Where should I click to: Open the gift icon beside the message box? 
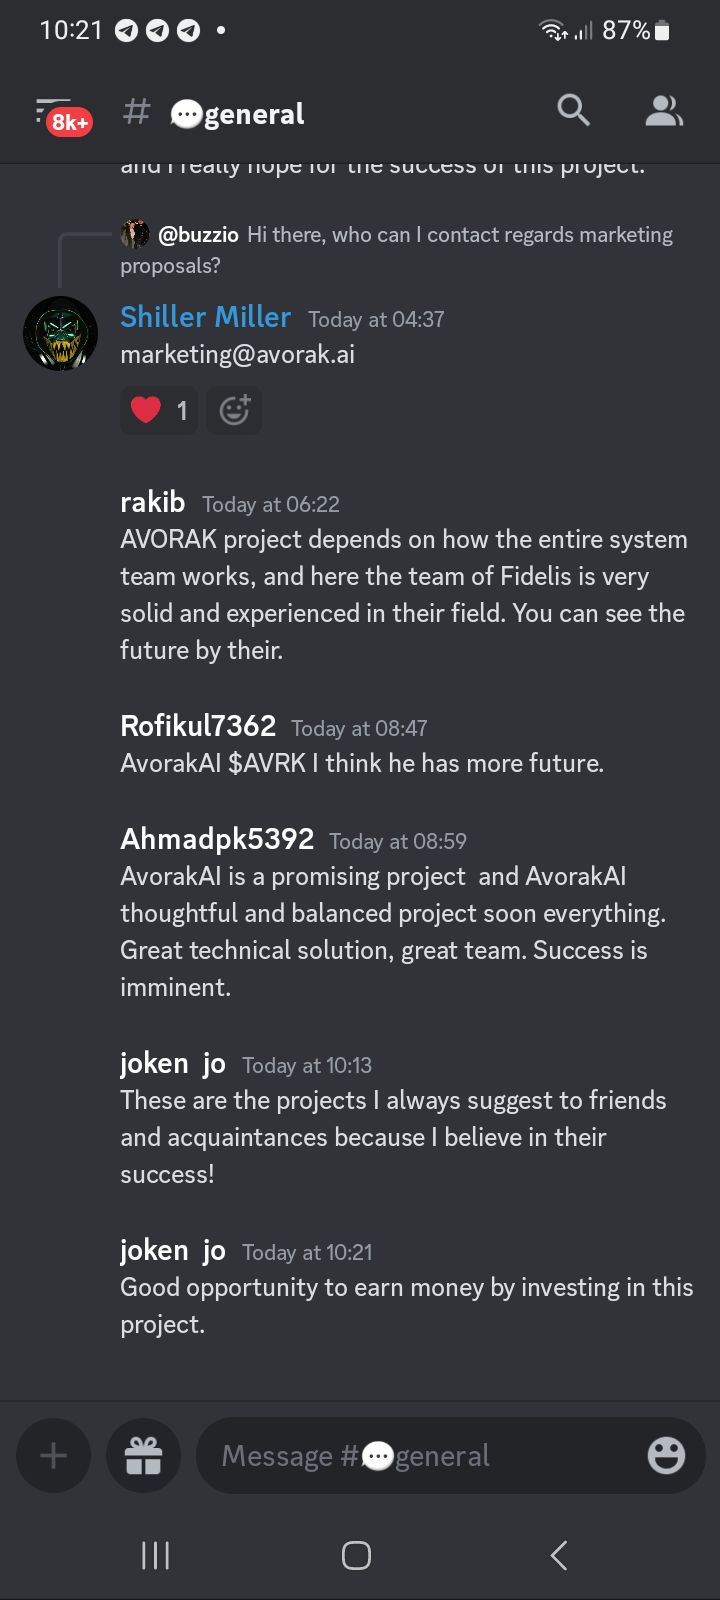point(143,1455)
